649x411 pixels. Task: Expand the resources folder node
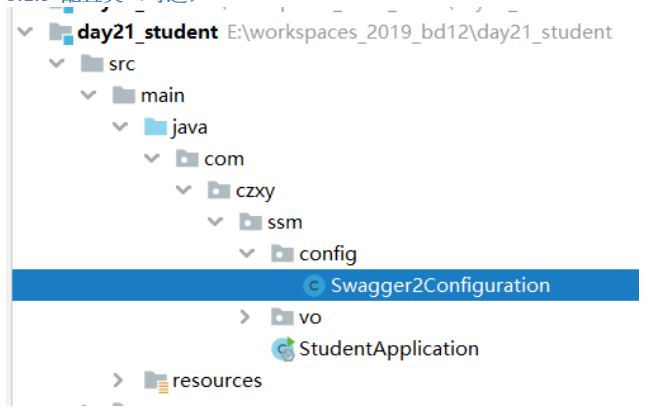(x=118, y=381)
